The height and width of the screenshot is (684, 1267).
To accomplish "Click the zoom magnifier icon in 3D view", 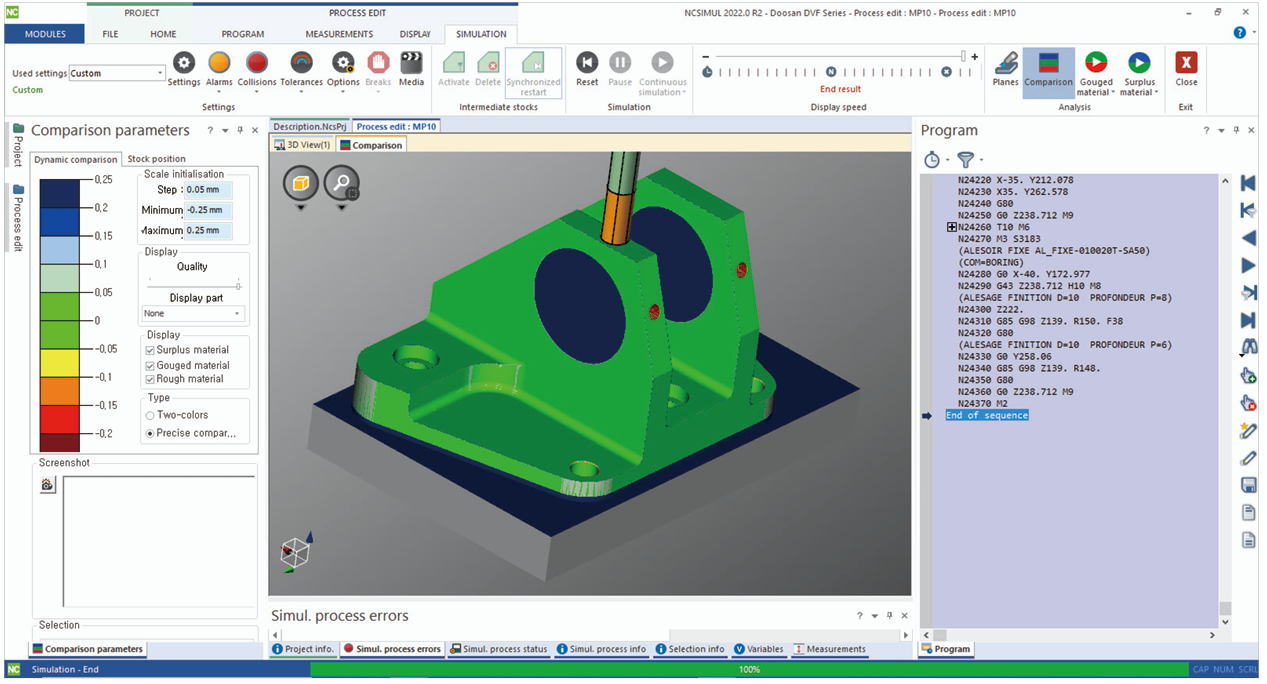I will click(341, 183).
